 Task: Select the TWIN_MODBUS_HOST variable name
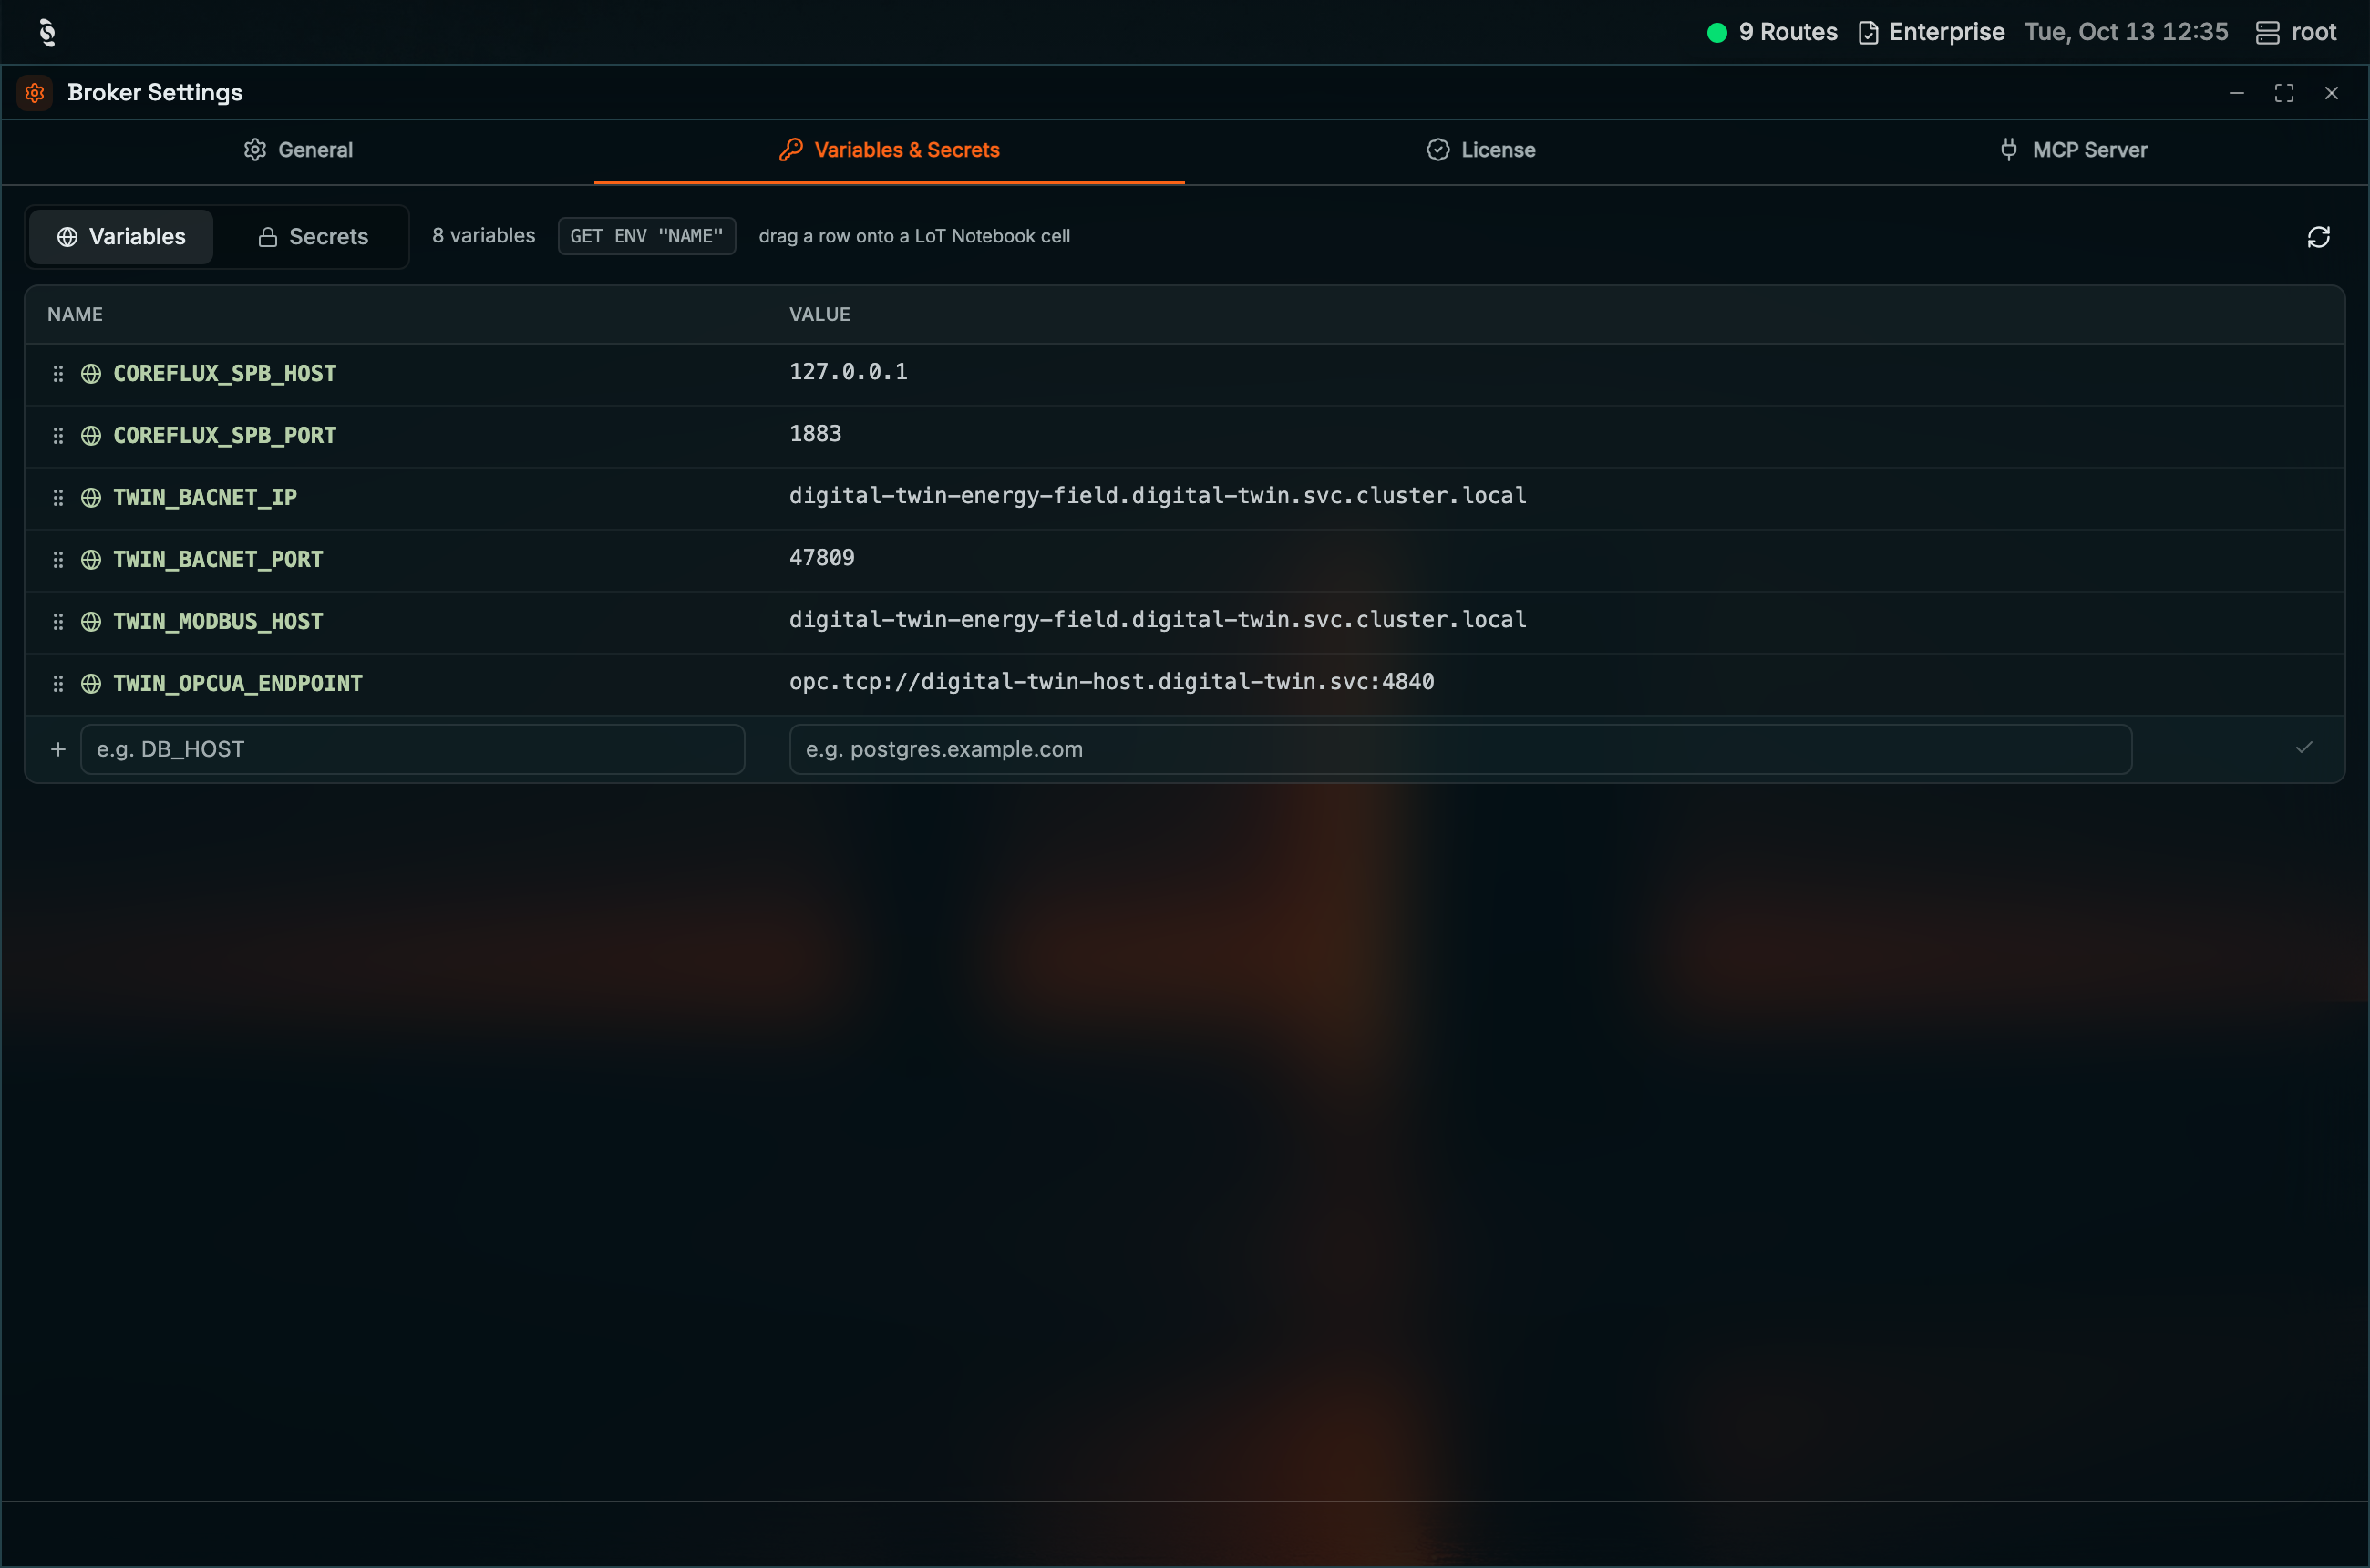pos(218,622)
